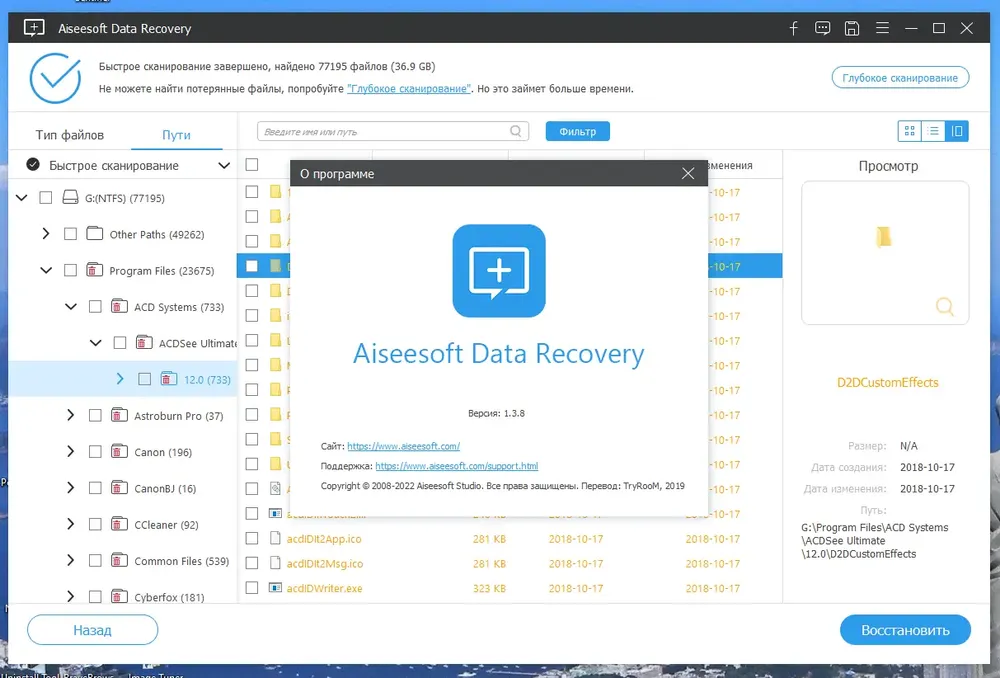Expand the Other Paths tree node

click(x=46, y=234)
